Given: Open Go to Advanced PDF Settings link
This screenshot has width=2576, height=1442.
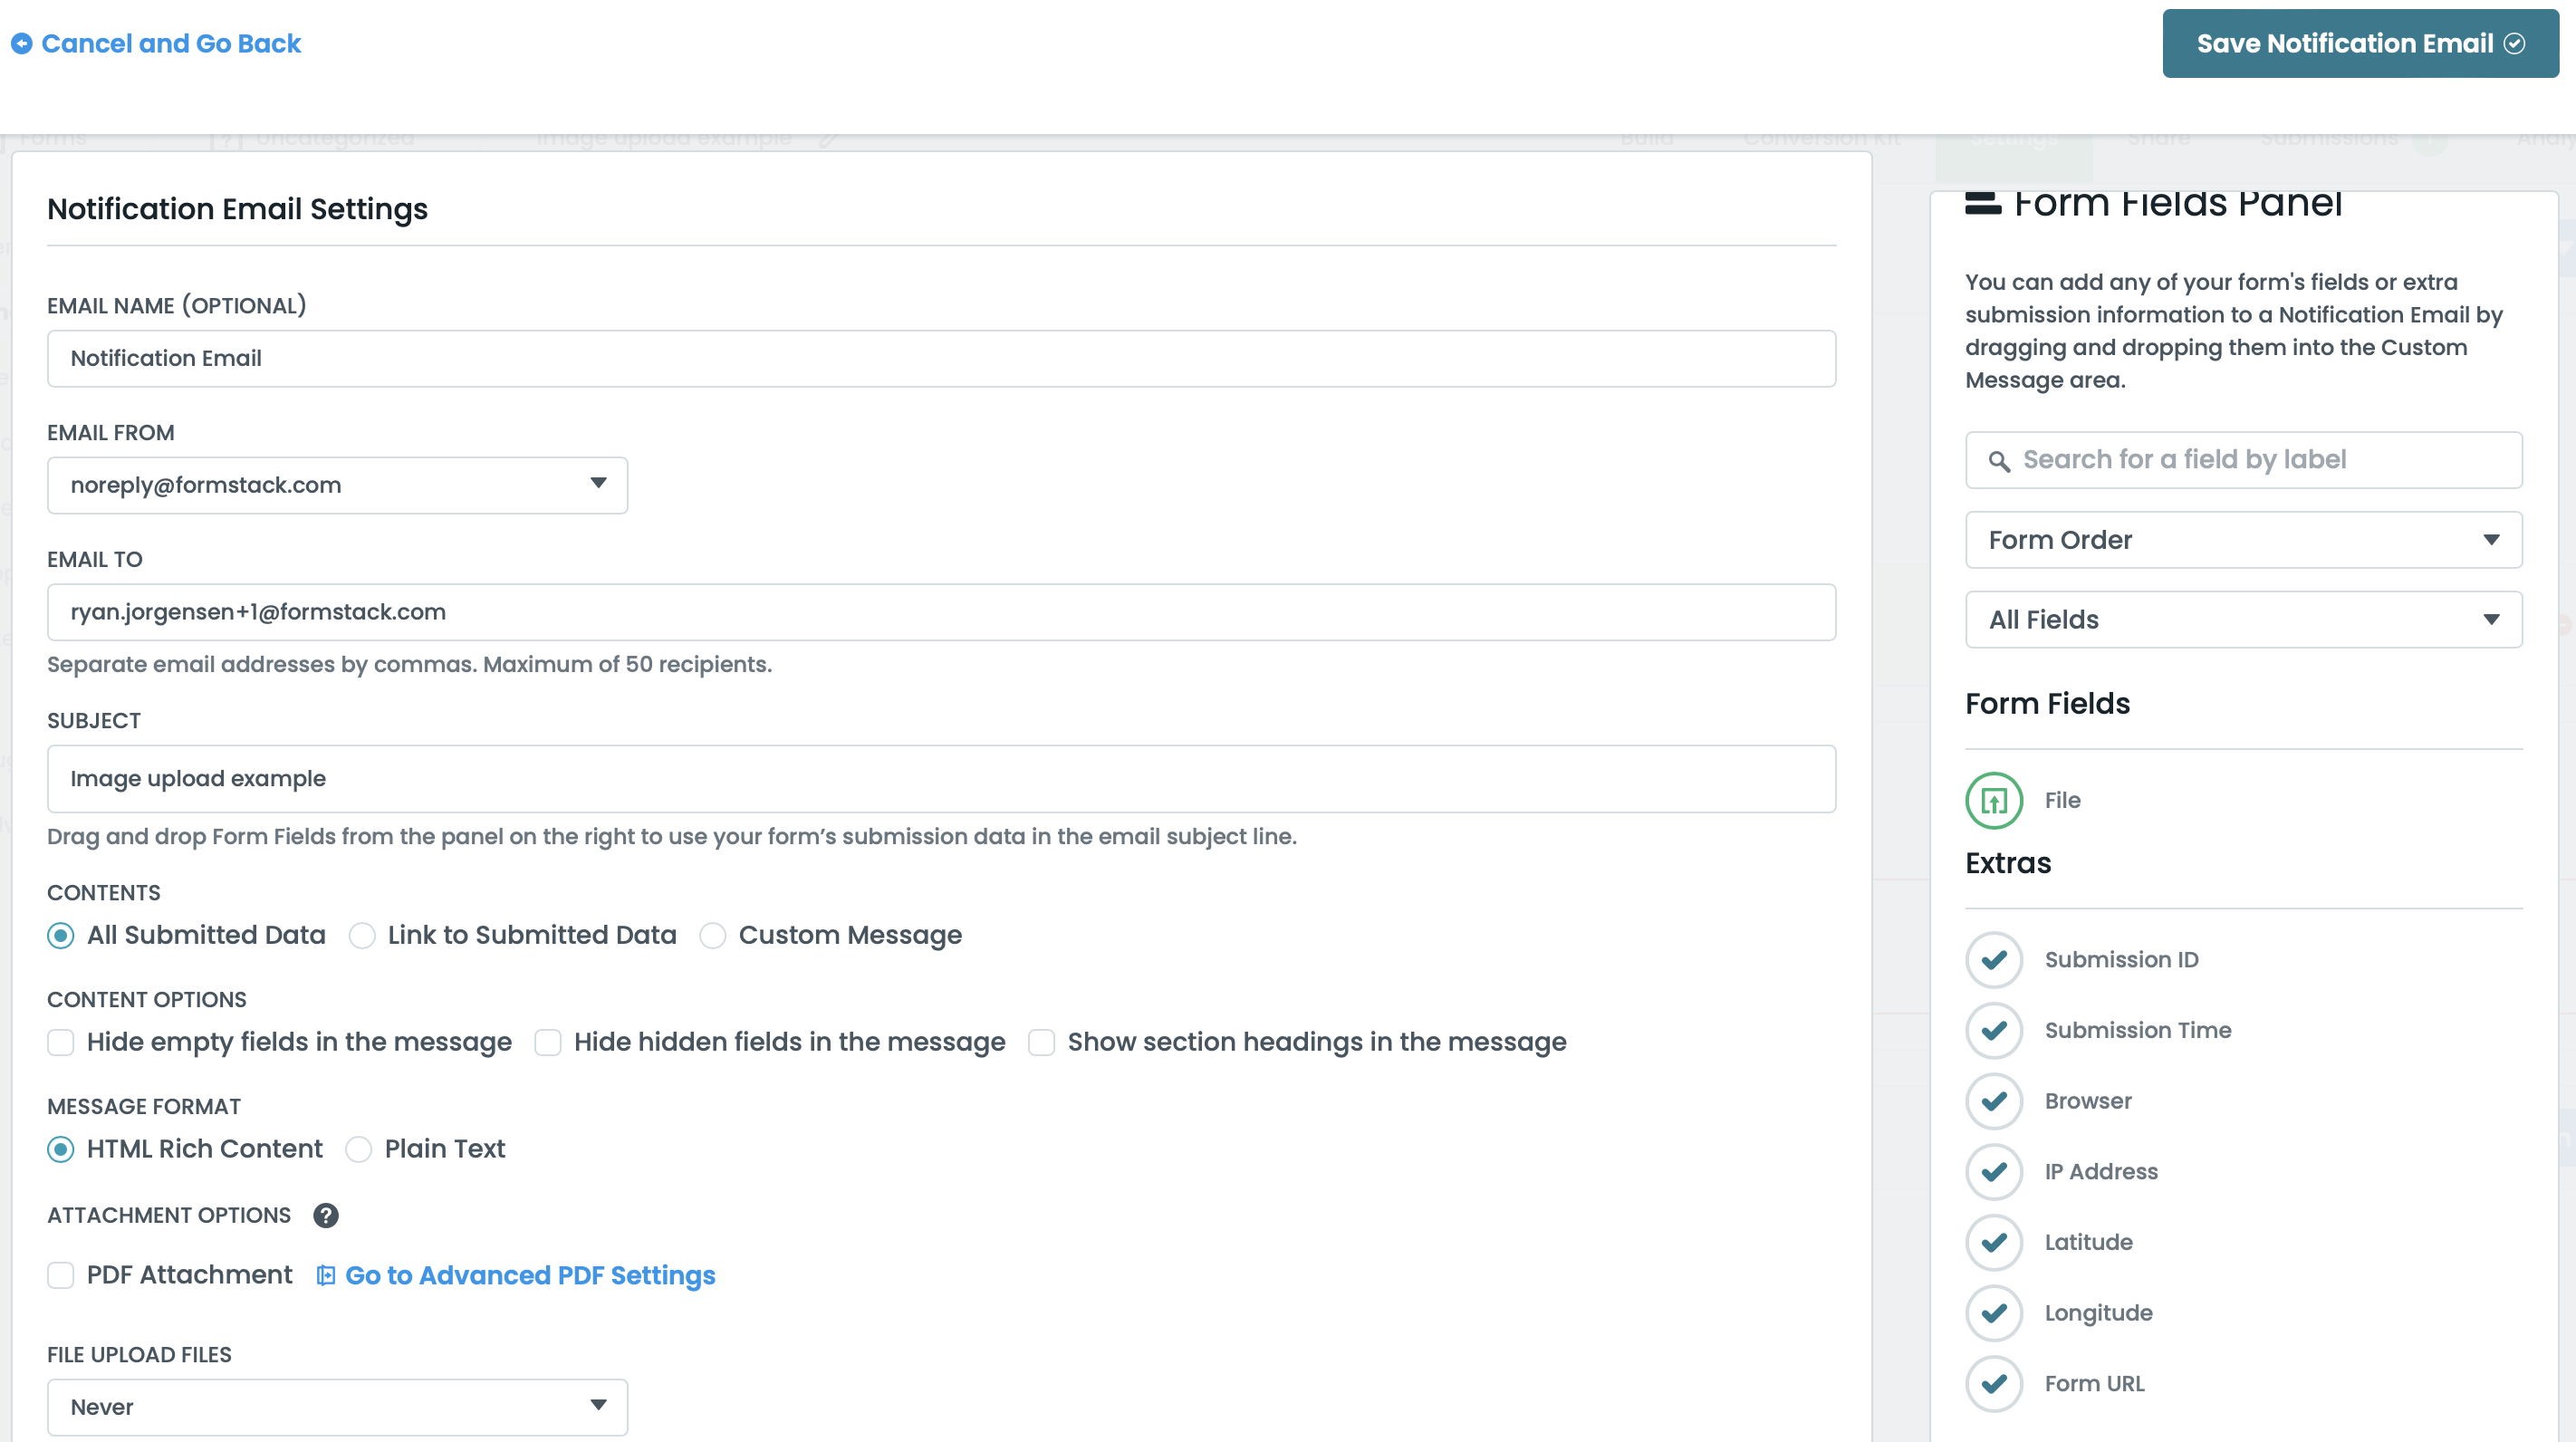Looking at the screenshot, I should pyautogui.click(x=530, y=1275).
